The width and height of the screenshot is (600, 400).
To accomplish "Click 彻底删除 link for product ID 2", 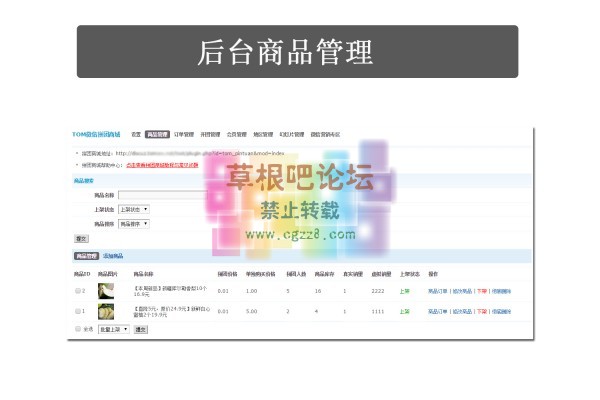I will (501, 291).
